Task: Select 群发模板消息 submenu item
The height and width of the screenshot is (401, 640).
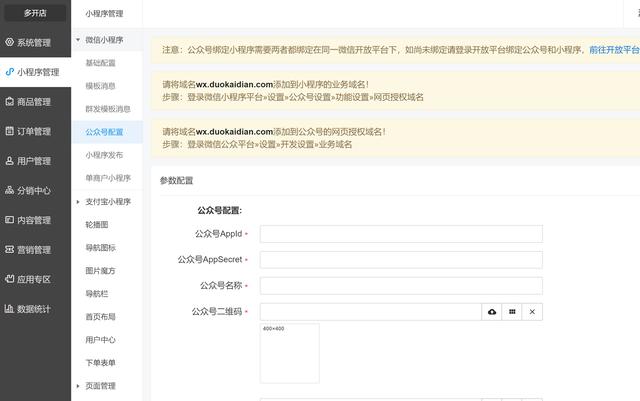Action: pyautogui.click(x=108, y=109)
